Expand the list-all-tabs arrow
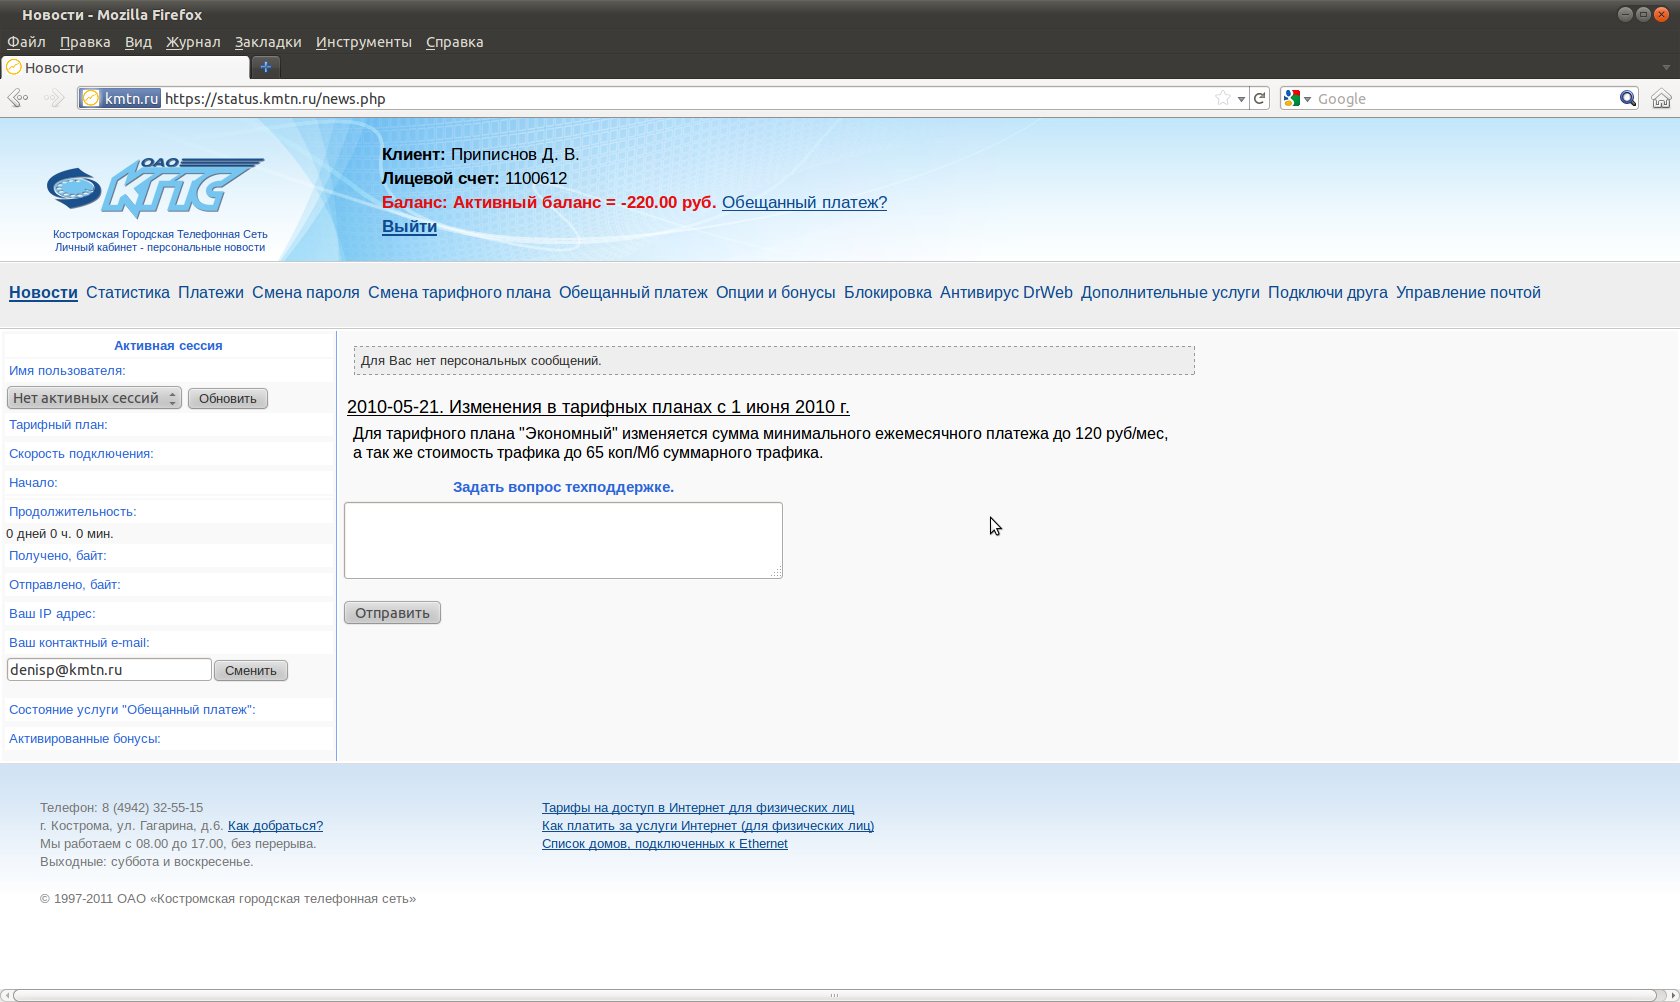 (x=1666, y=68)
